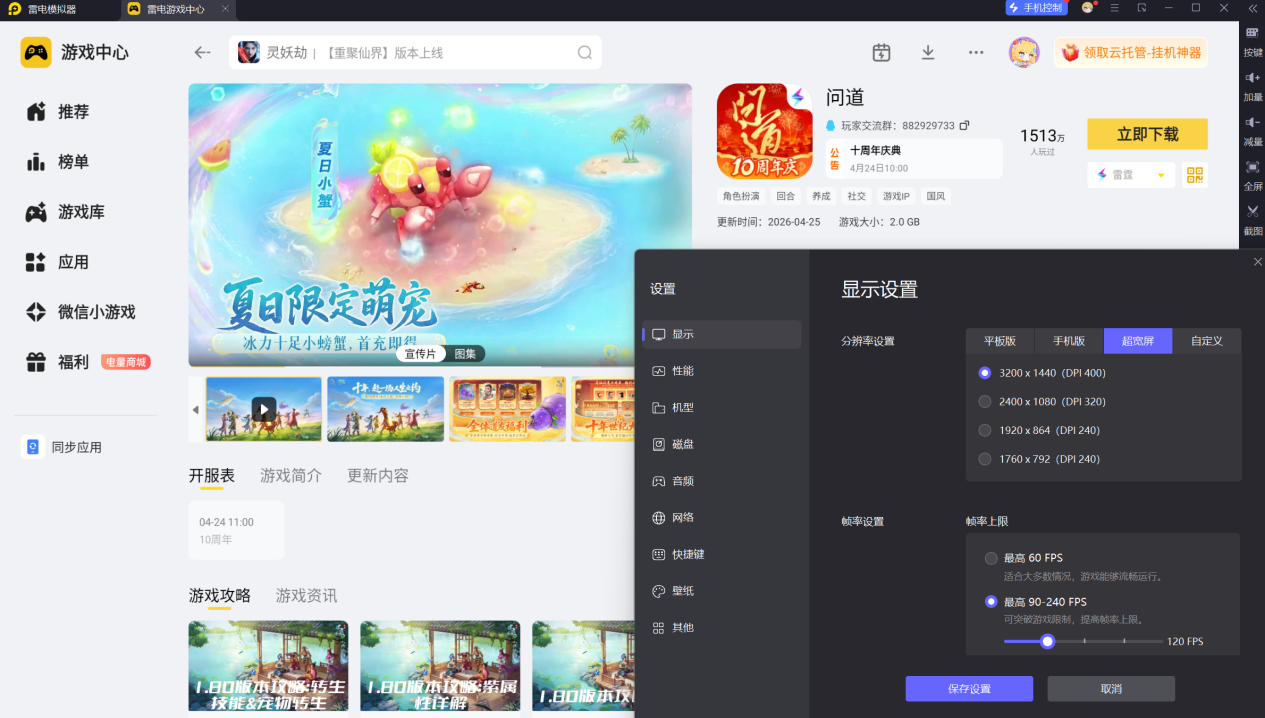Viewport: 1265px width, 718px height.
Task: Click 保存设置 save settings button
Action: [x=969, y=689]
